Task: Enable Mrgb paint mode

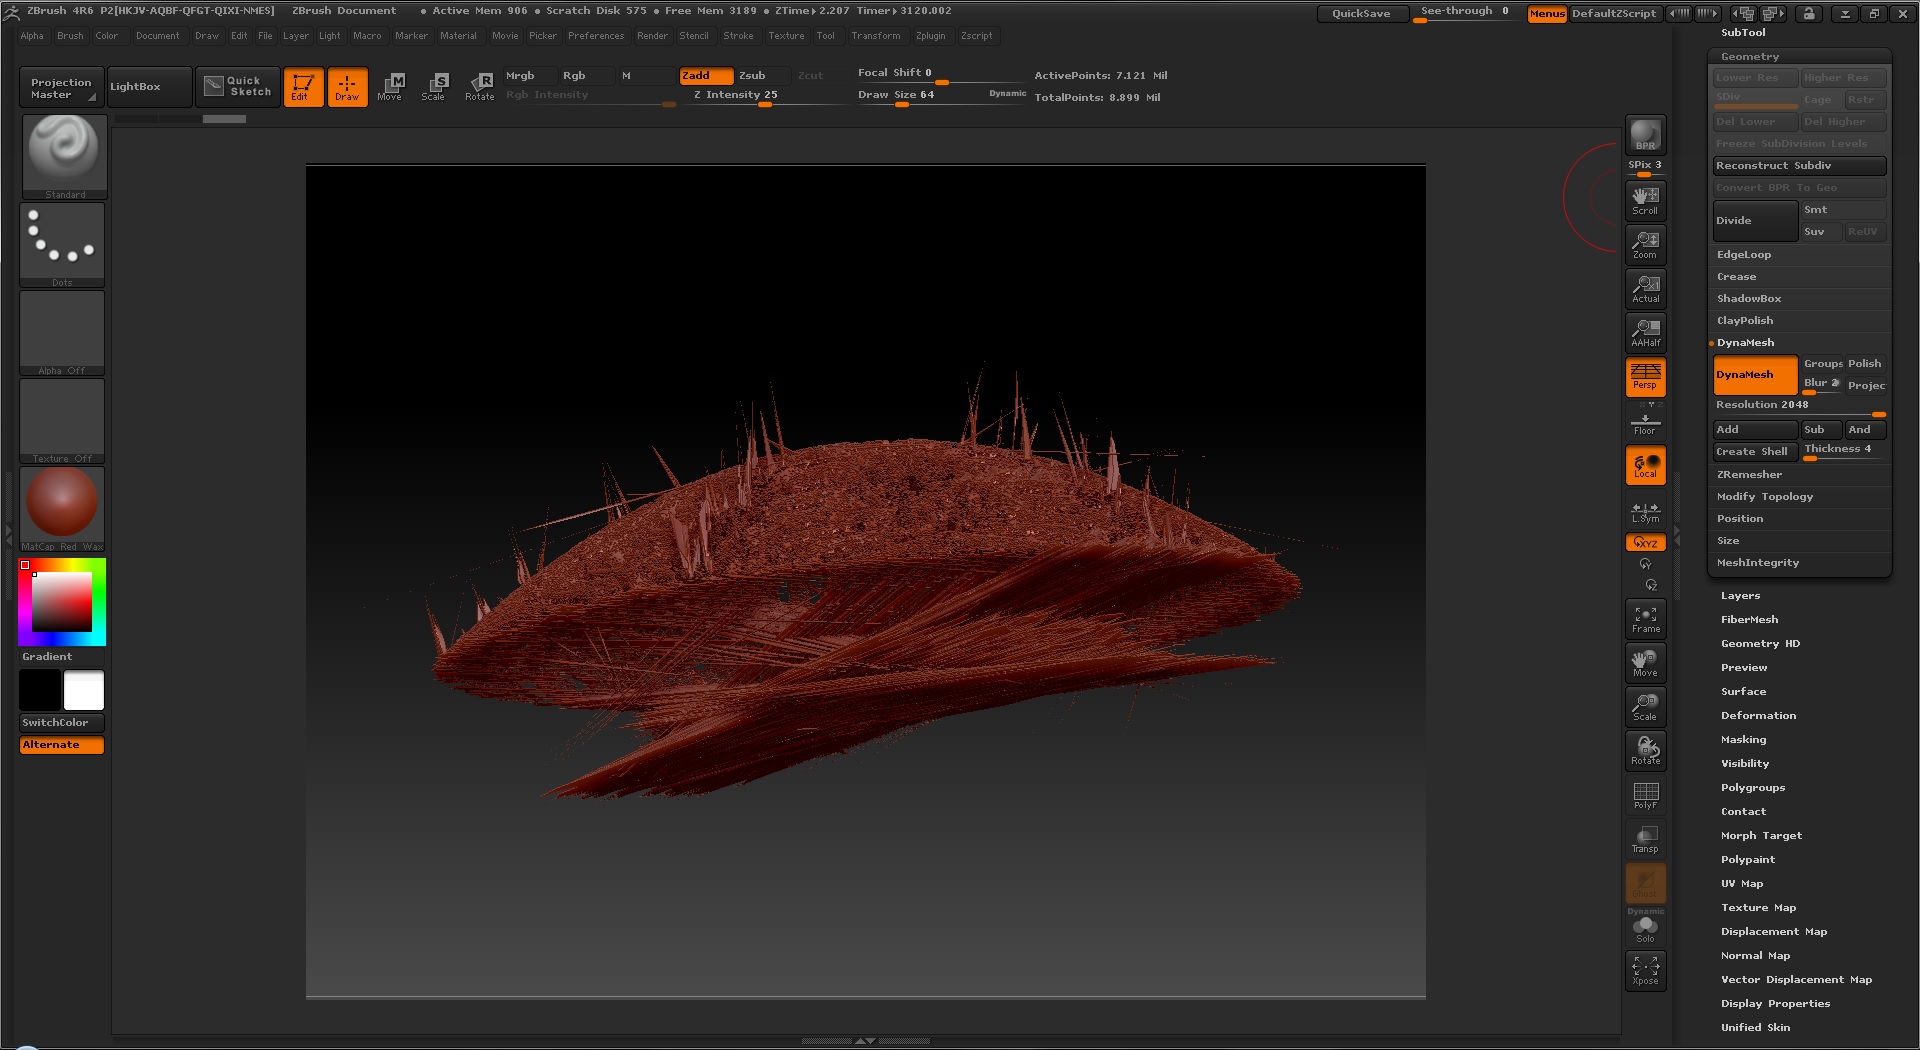Action: [x=530, y=76]
